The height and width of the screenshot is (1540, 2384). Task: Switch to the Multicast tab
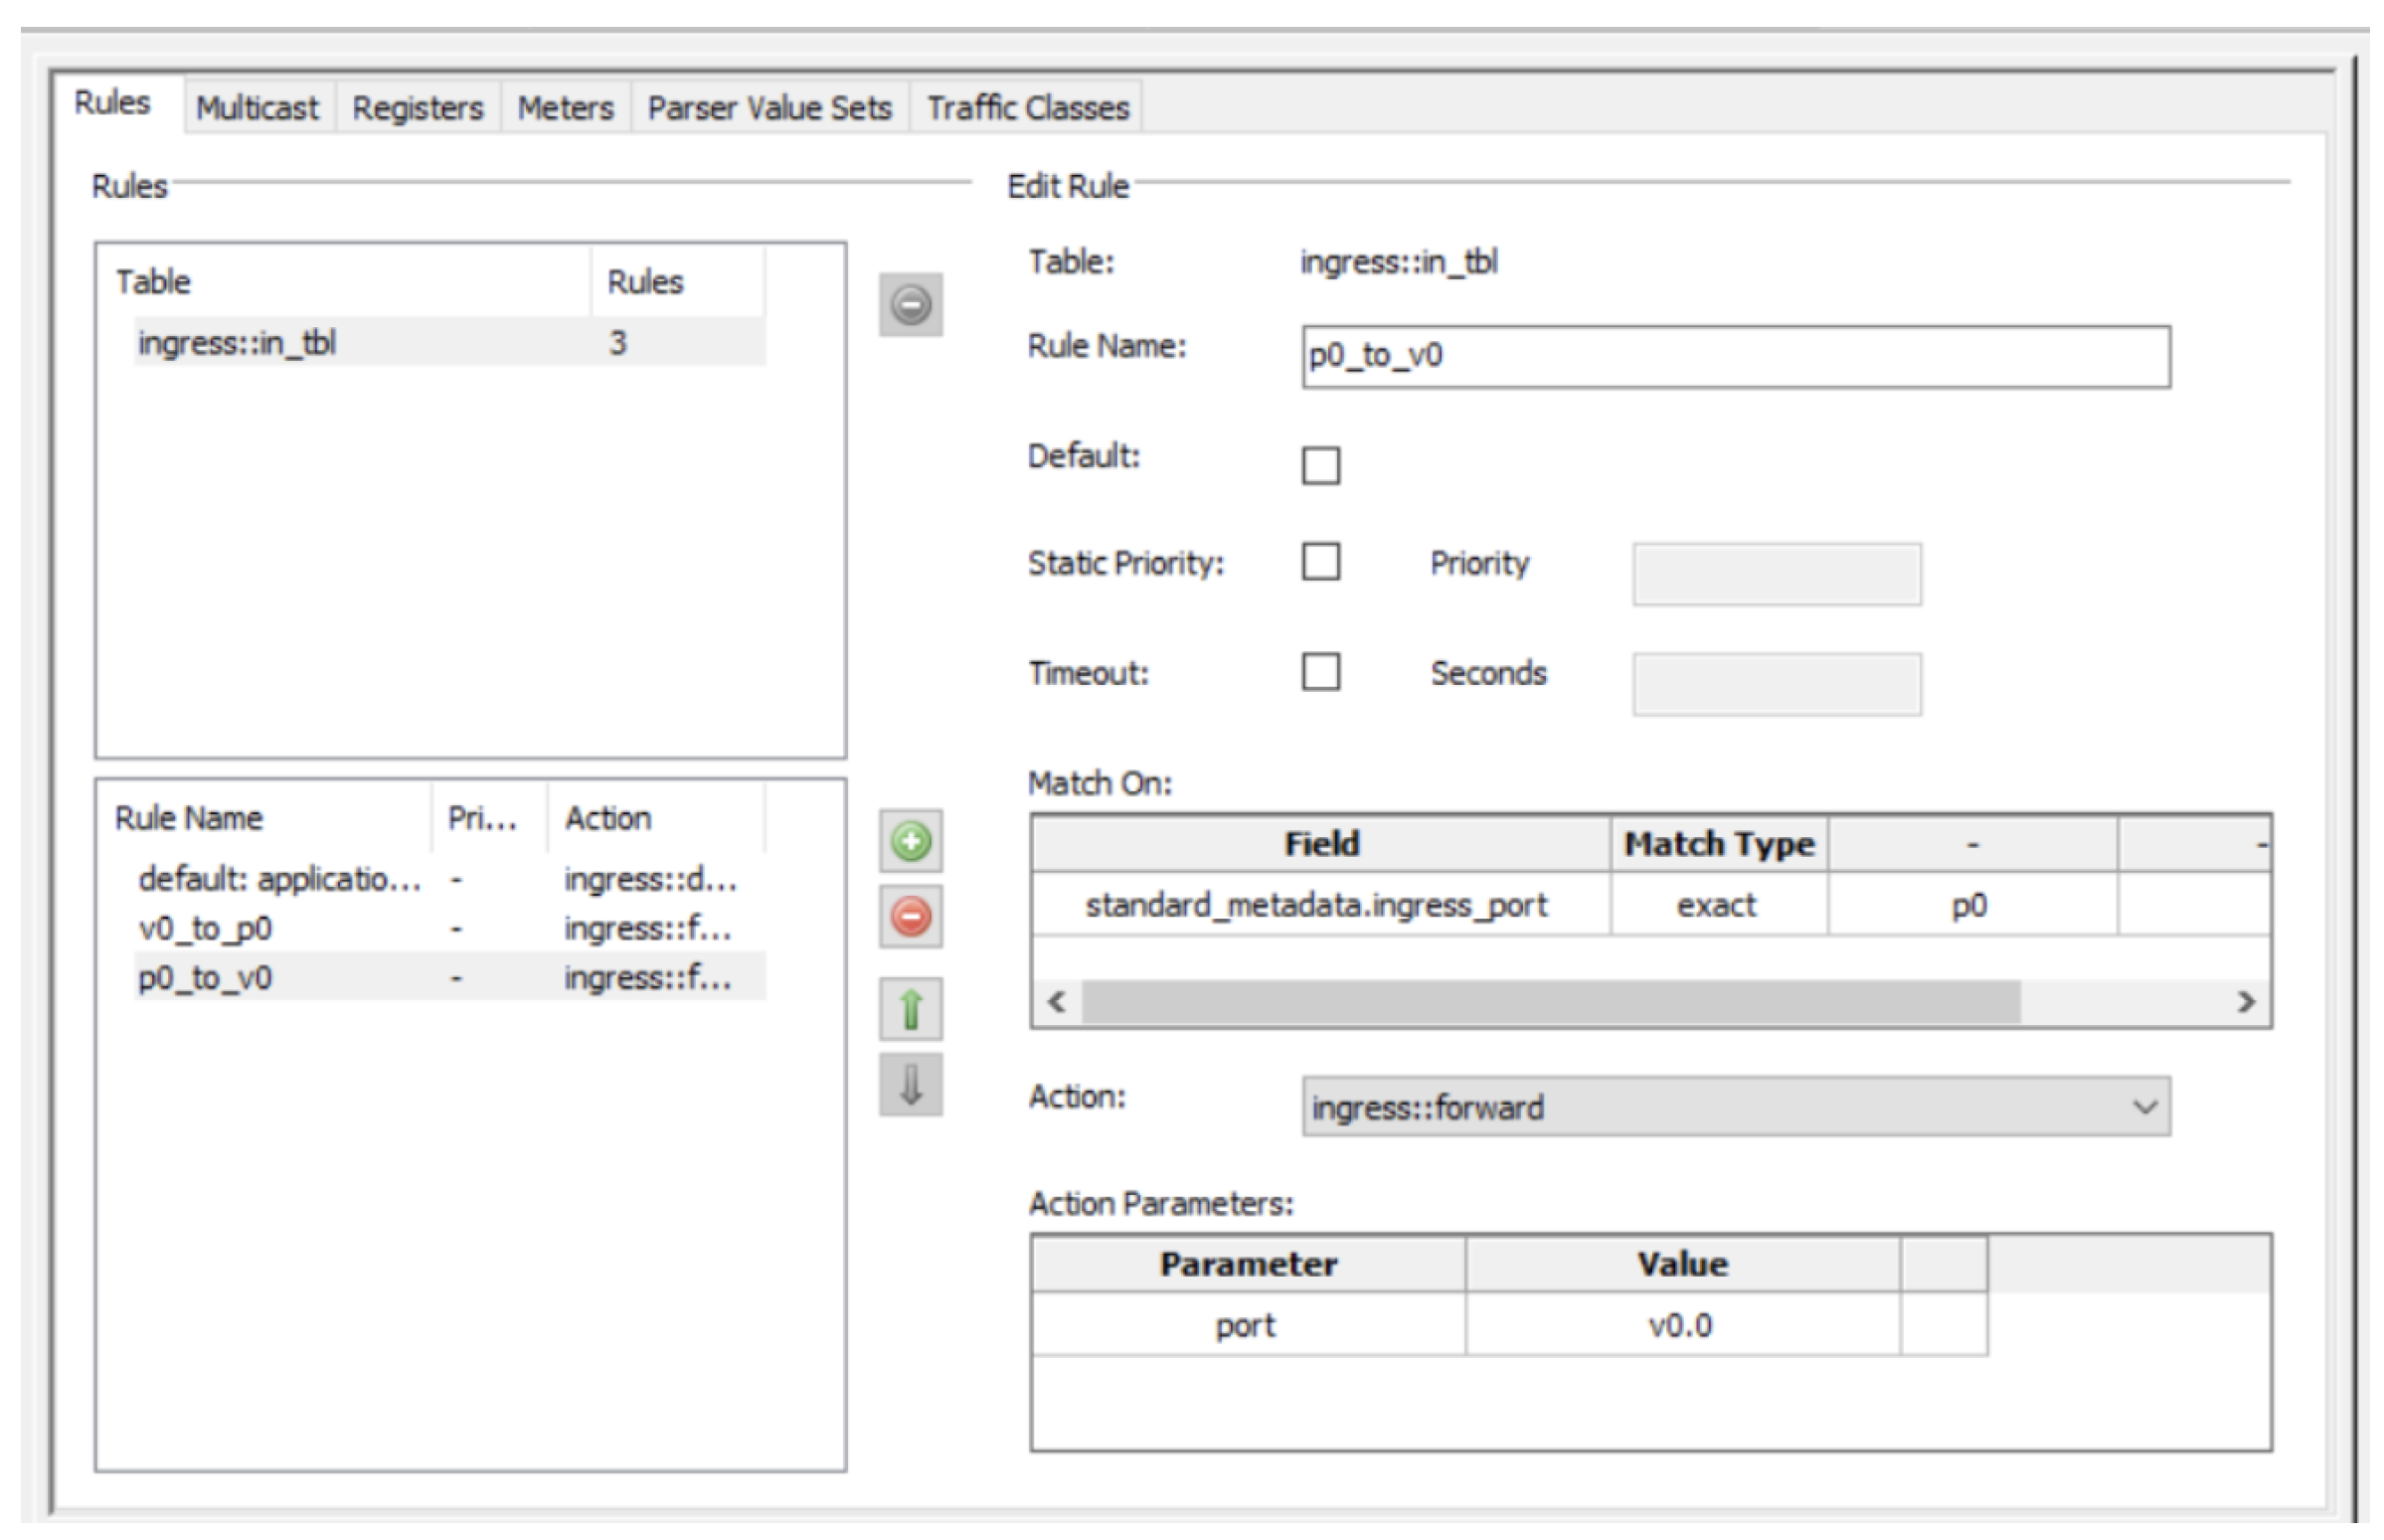click(x=257, y=108)
